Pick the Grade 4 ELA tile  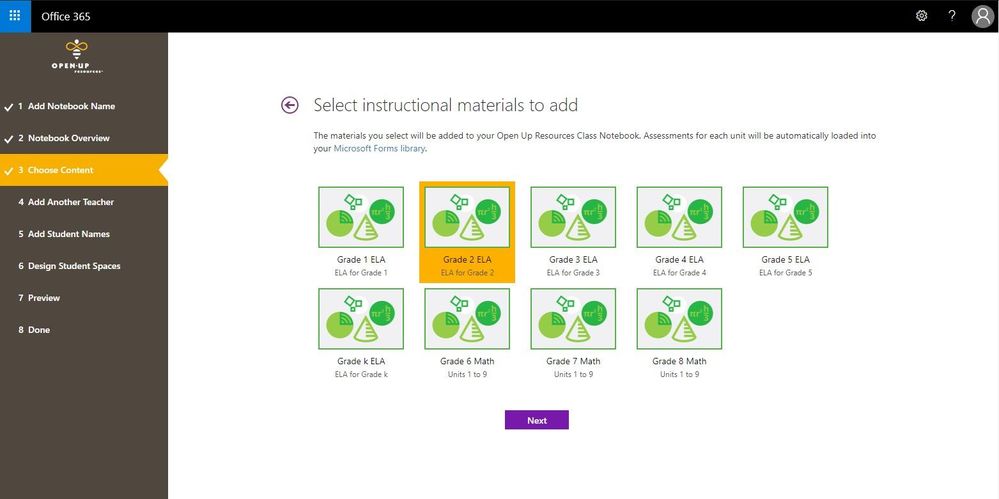pyautogui.click(x=679, y=217)
